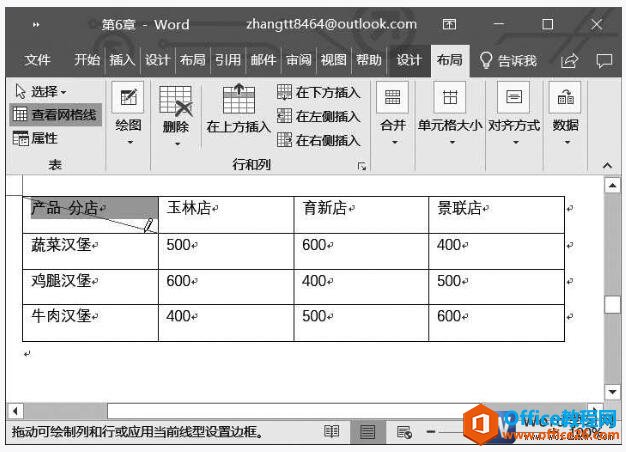626x452 pixels.
Task: Click 在下方插入 to insert row below
Action: [x=318, y=92]
